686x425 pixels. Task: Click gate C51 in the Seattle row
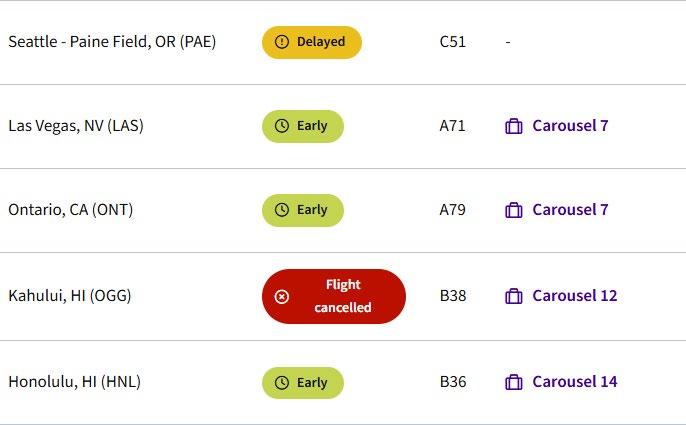[x=453, y=42]
